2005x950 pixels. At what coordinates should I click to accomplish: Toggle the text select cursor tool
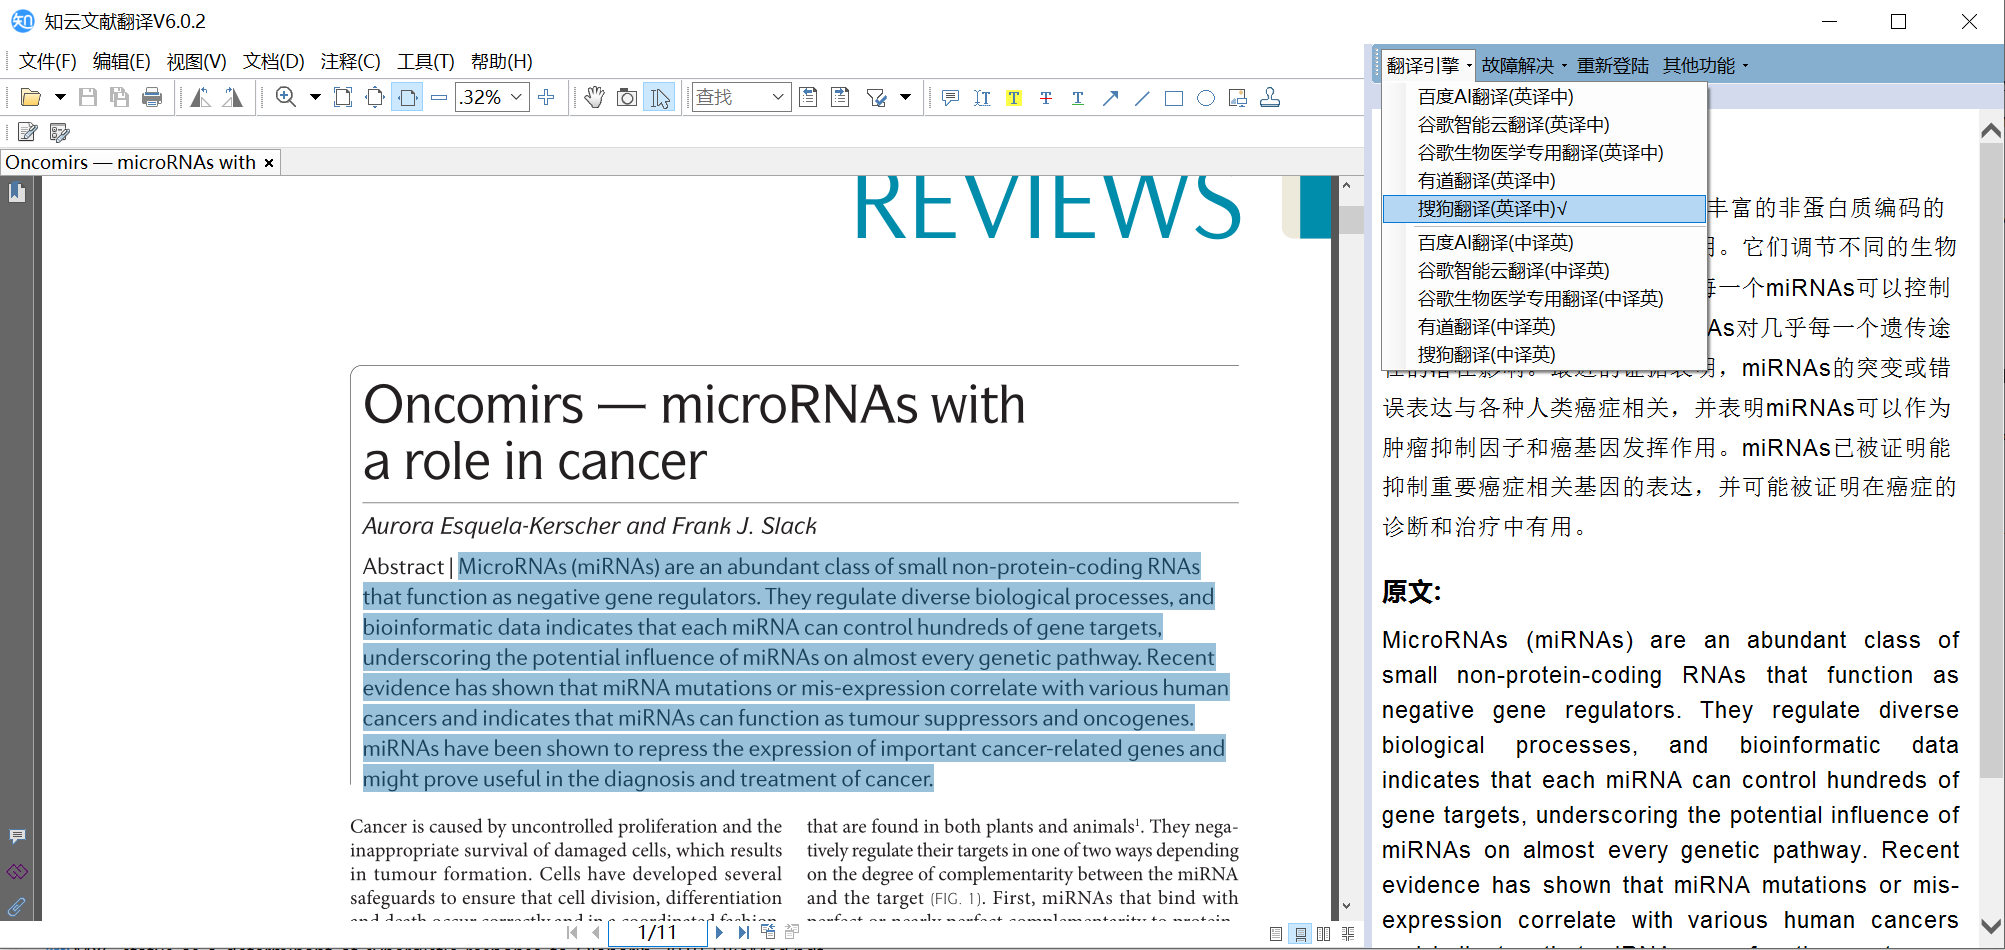click(x=659, y=97)
